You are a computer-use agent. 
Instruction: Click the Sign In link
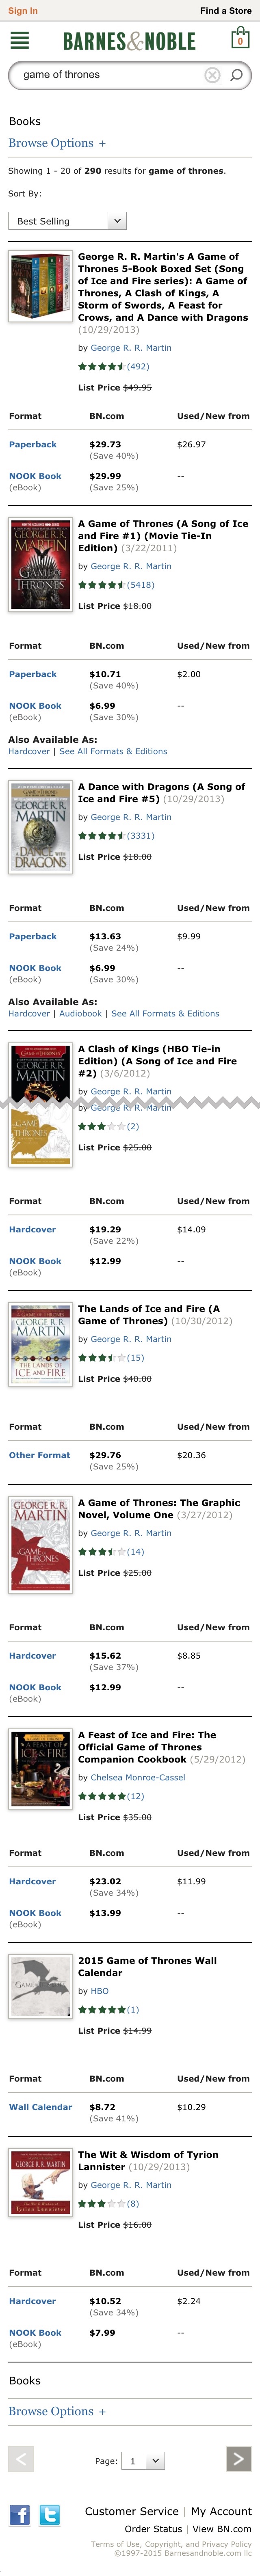pos(23,11)
